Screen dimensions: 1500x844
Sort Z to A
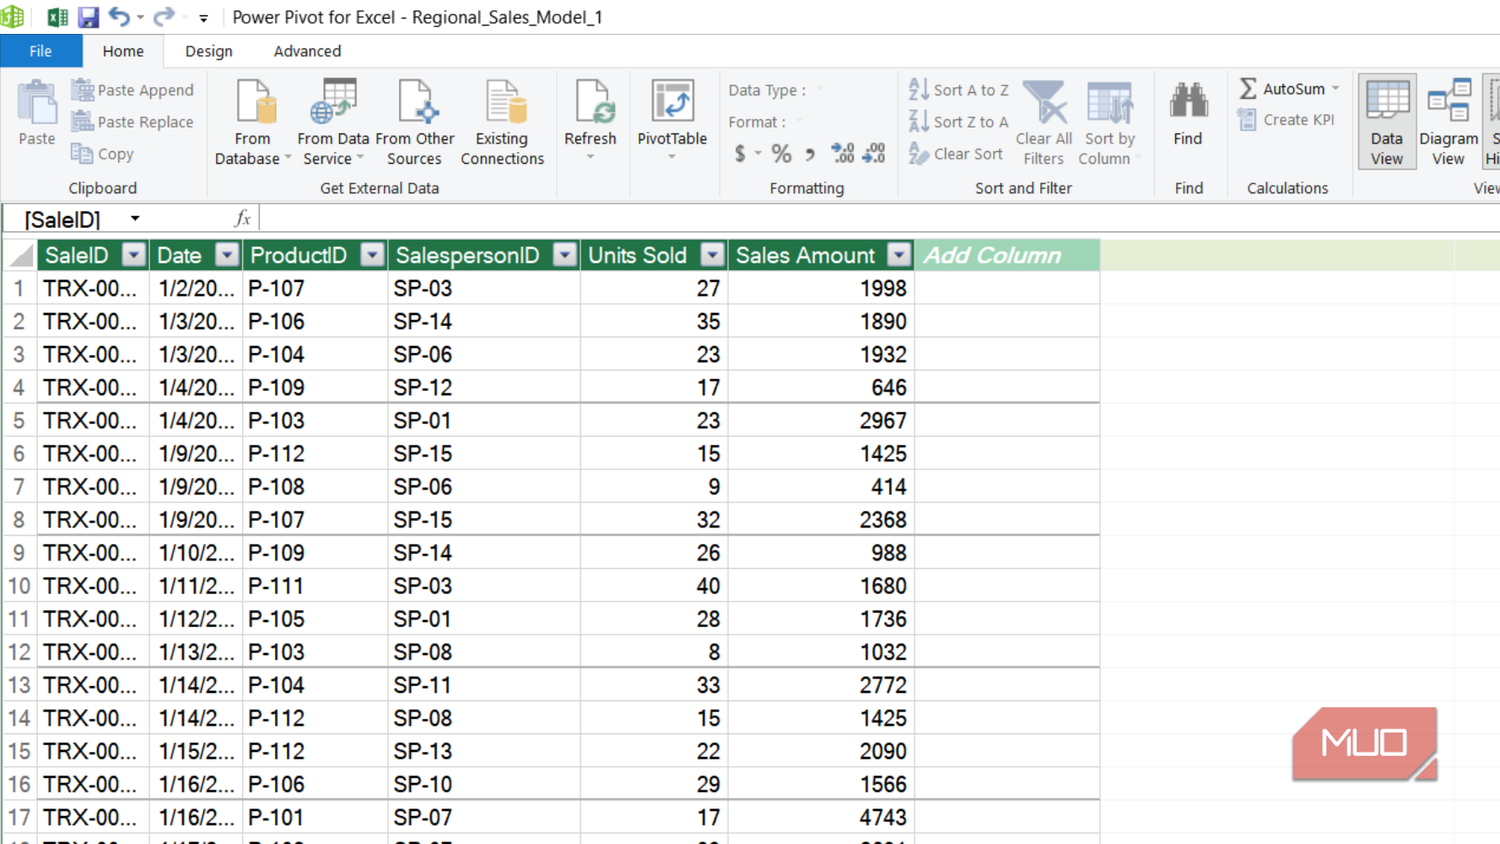point(959,122)
